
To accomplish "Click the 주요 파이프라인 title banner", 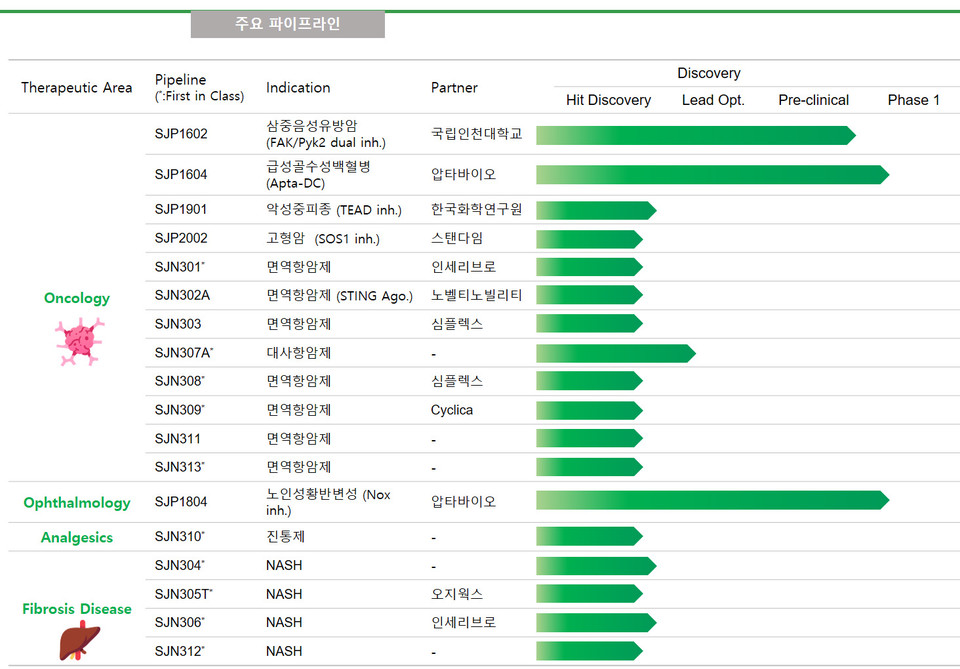I will coord(287,24).
